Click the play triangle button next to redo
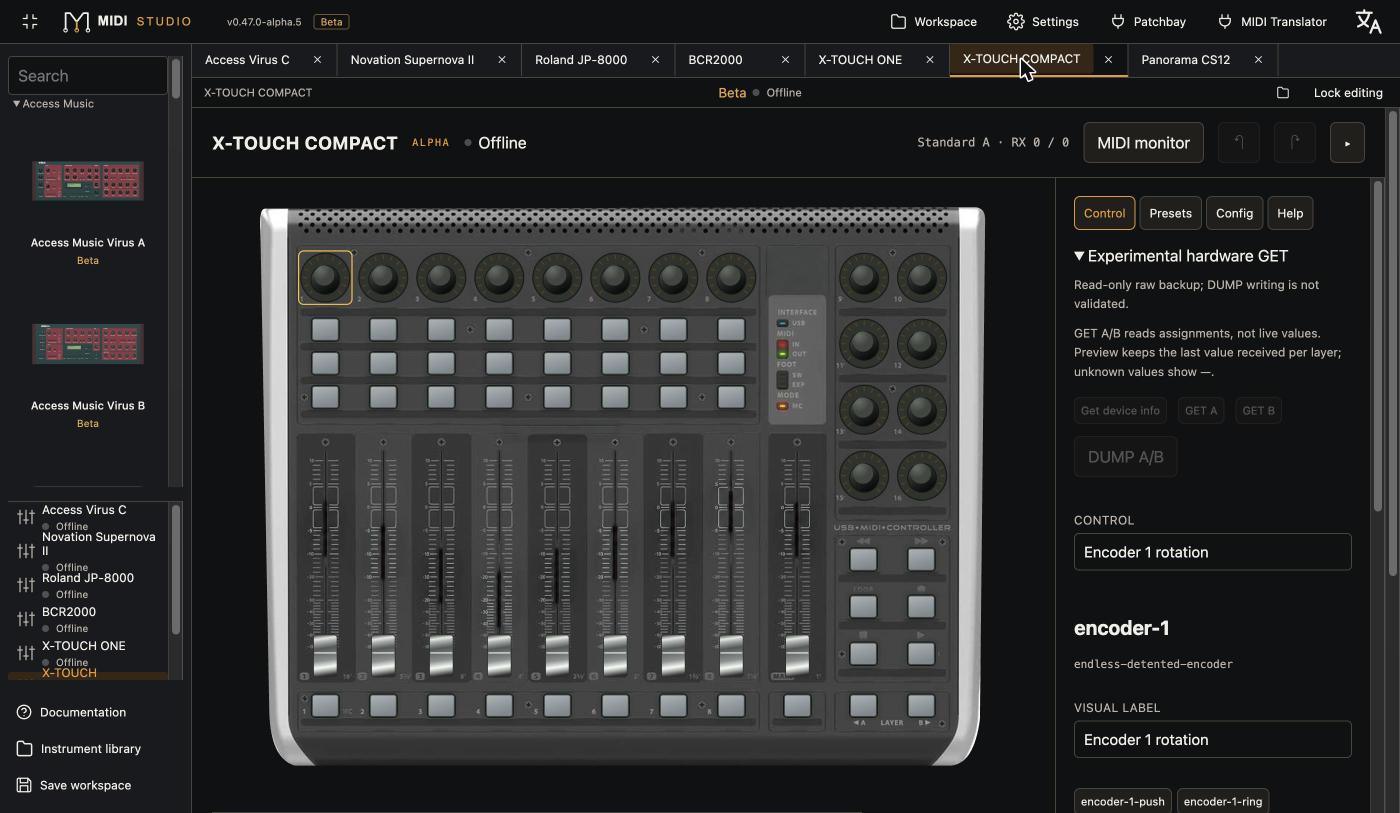 tap(1347, 143)
